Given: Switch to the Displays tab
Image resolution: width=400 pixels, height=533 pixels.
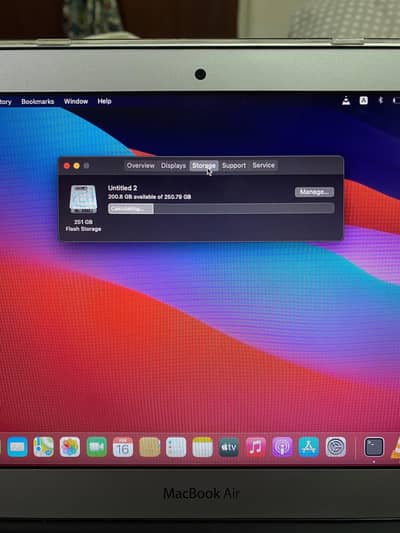Looking at the screenshot, I should tap(173, 166).
